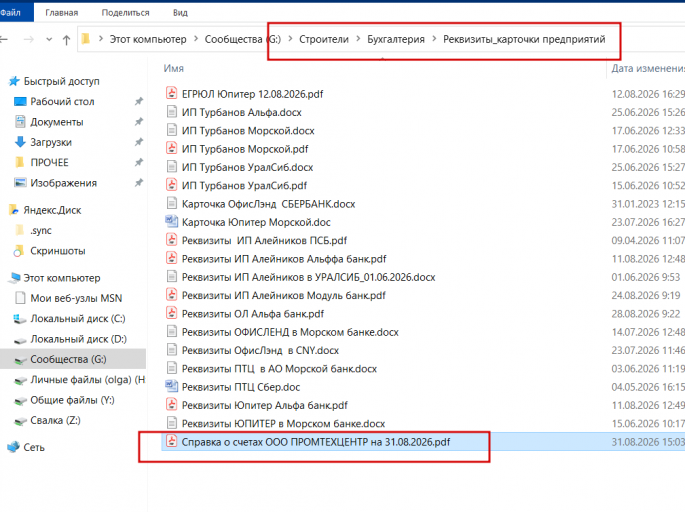Click the pin icon beside Изображения

pos(138,183)
